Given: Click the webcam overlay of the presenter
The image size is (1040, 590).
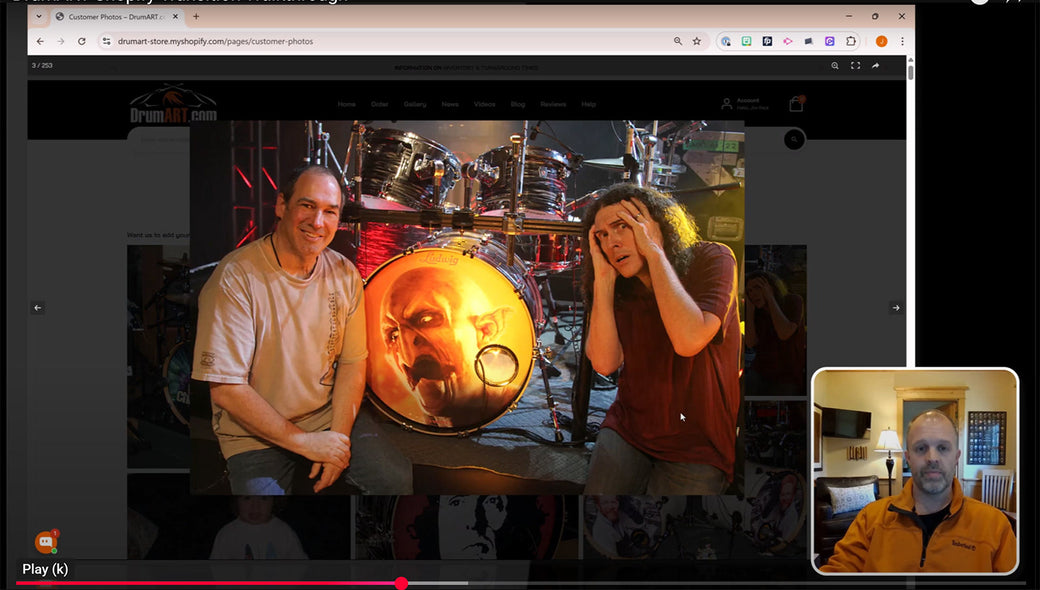Looking at the screenshot, I should click(915, 470).
